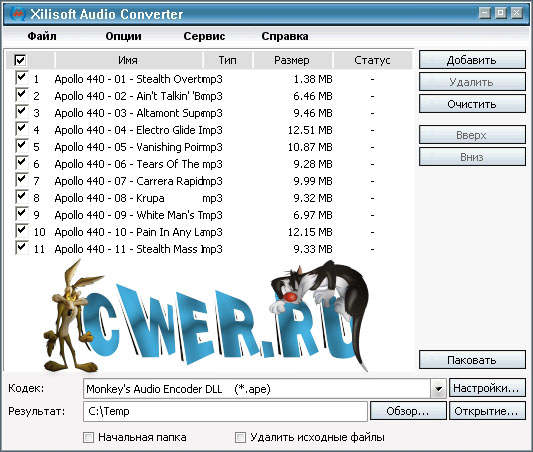Uncheck track 1 Stealth Overture checkbox
The image size is (533, 452).
point(22,77)
